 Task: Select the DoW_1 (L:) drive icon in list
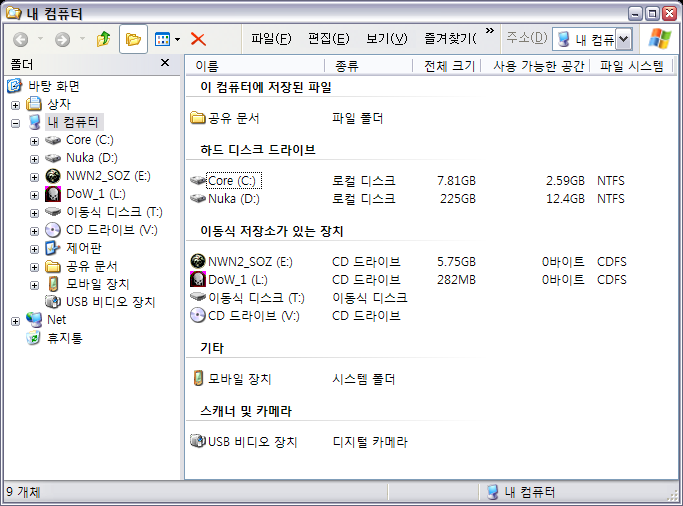[198, 280]
